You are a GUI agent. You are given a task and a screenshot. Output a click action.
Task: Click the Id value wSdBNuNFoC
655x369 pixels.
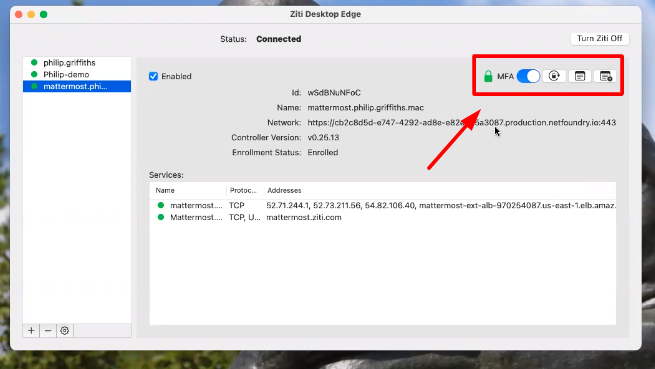(x=334, y=93)
